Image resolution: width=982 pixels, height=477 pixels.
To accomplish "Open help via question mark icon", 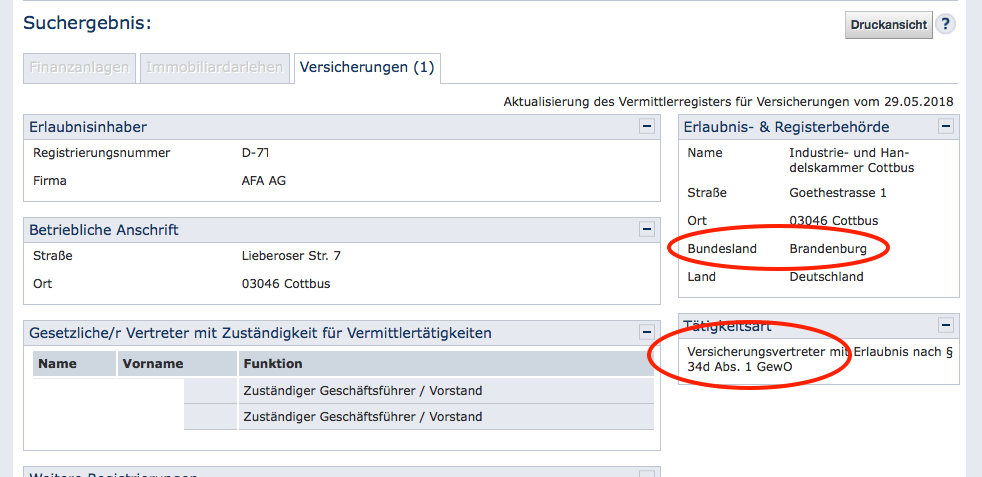I will point(945,25).
